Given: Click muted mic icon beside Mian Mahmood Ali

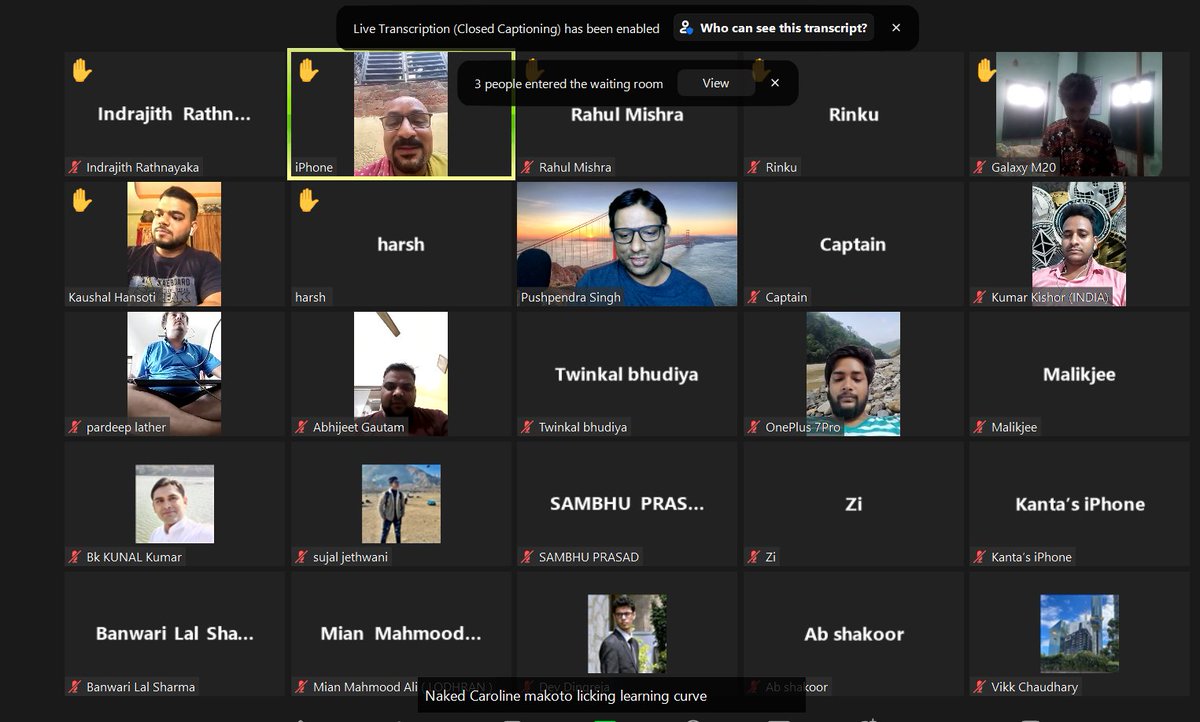Looking at the screenshot, I should click(x=301, y=687).
